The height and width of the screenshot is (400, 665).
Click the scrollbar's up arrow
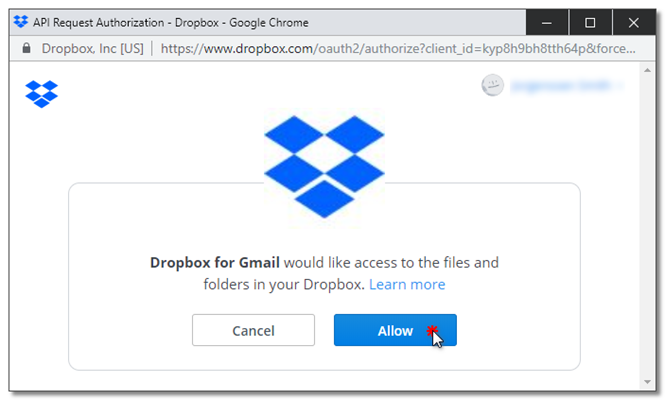pos(647,70)
